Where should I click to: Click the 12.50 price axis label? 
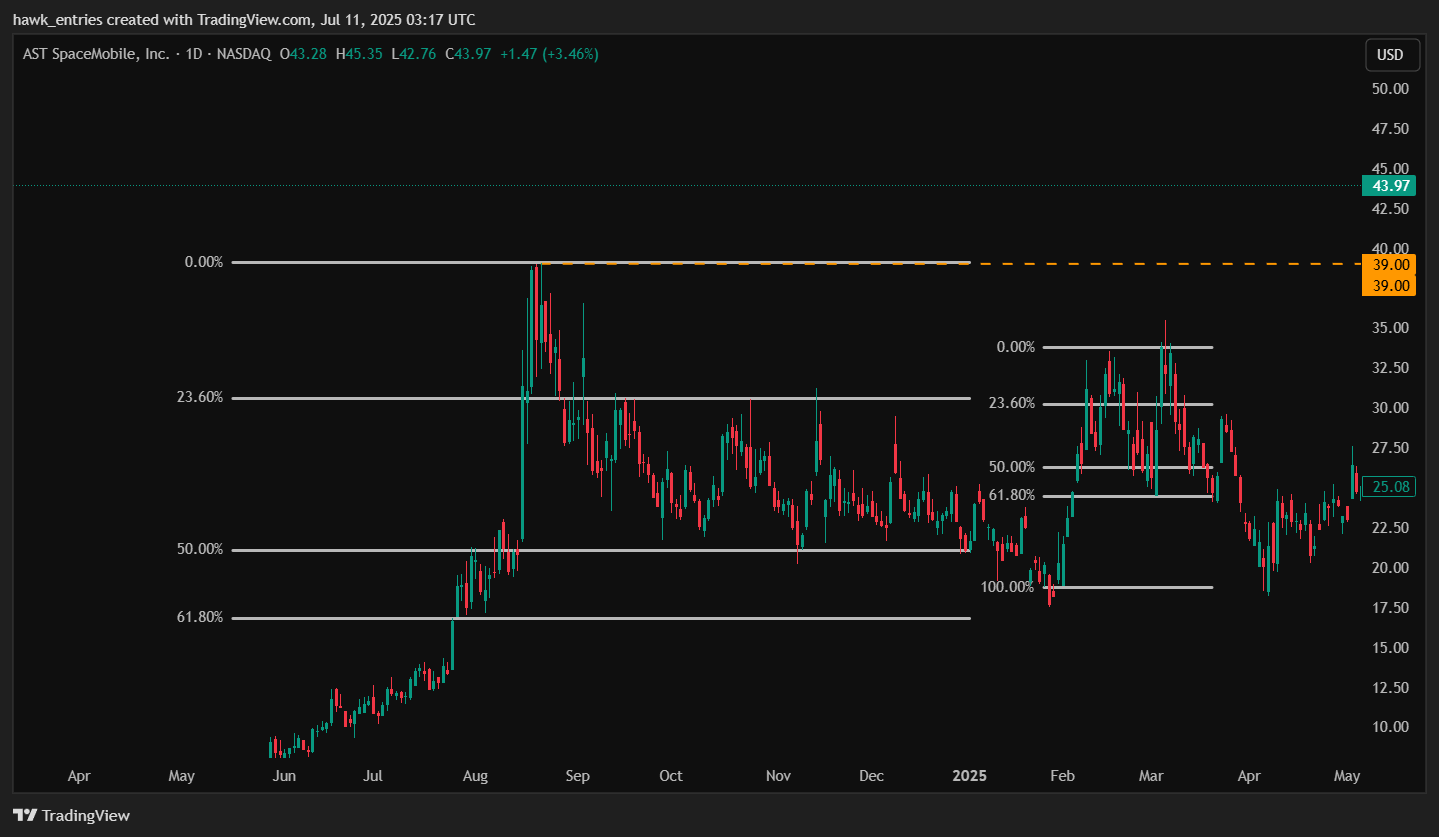1391,687
